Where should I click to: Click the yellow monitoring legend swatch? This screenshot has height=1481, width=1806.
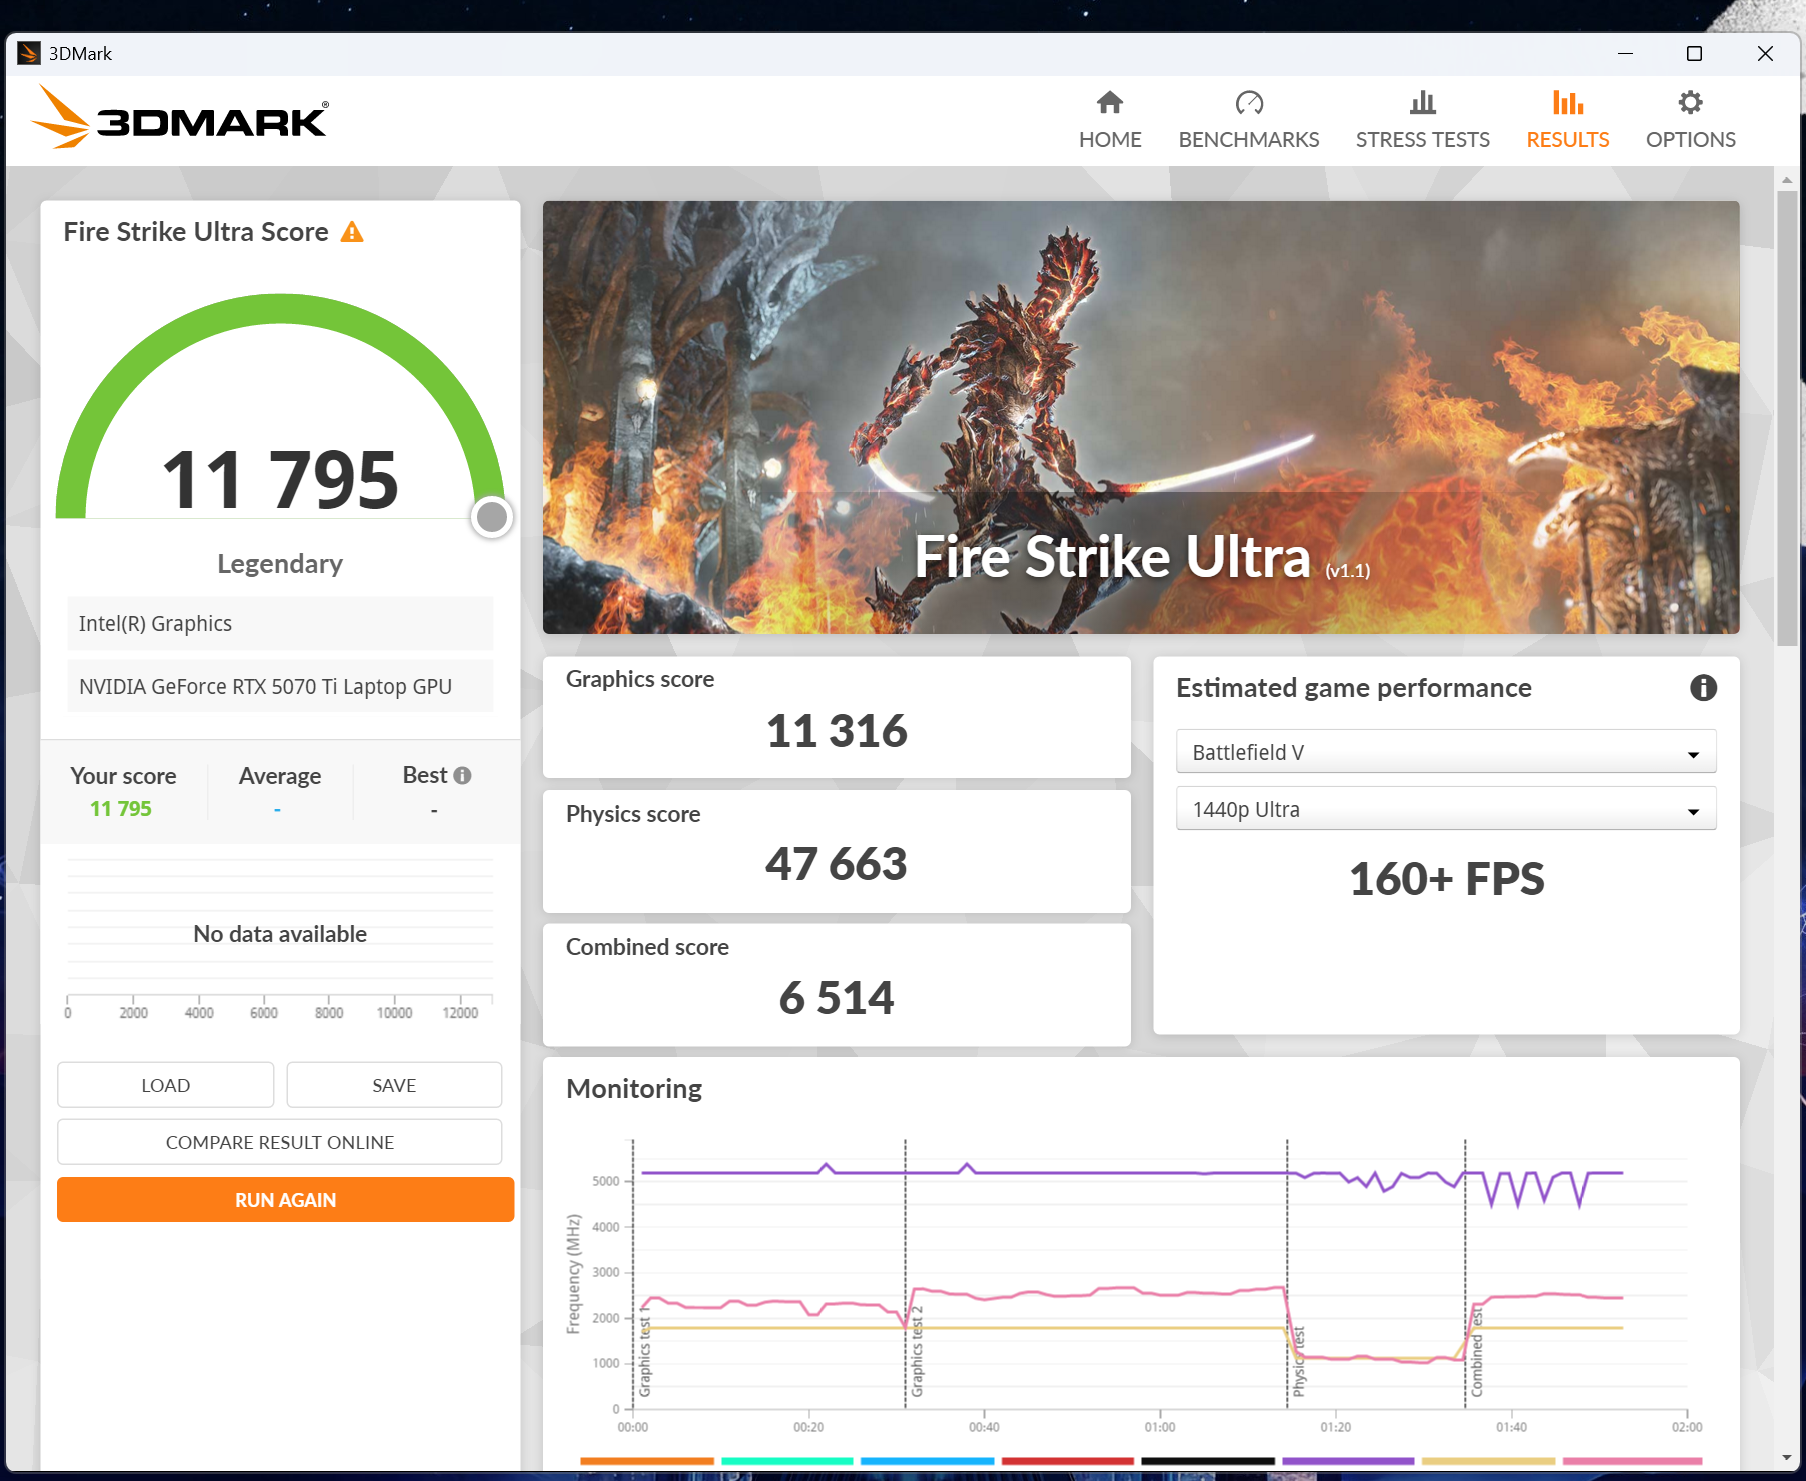[1489, 1461]
